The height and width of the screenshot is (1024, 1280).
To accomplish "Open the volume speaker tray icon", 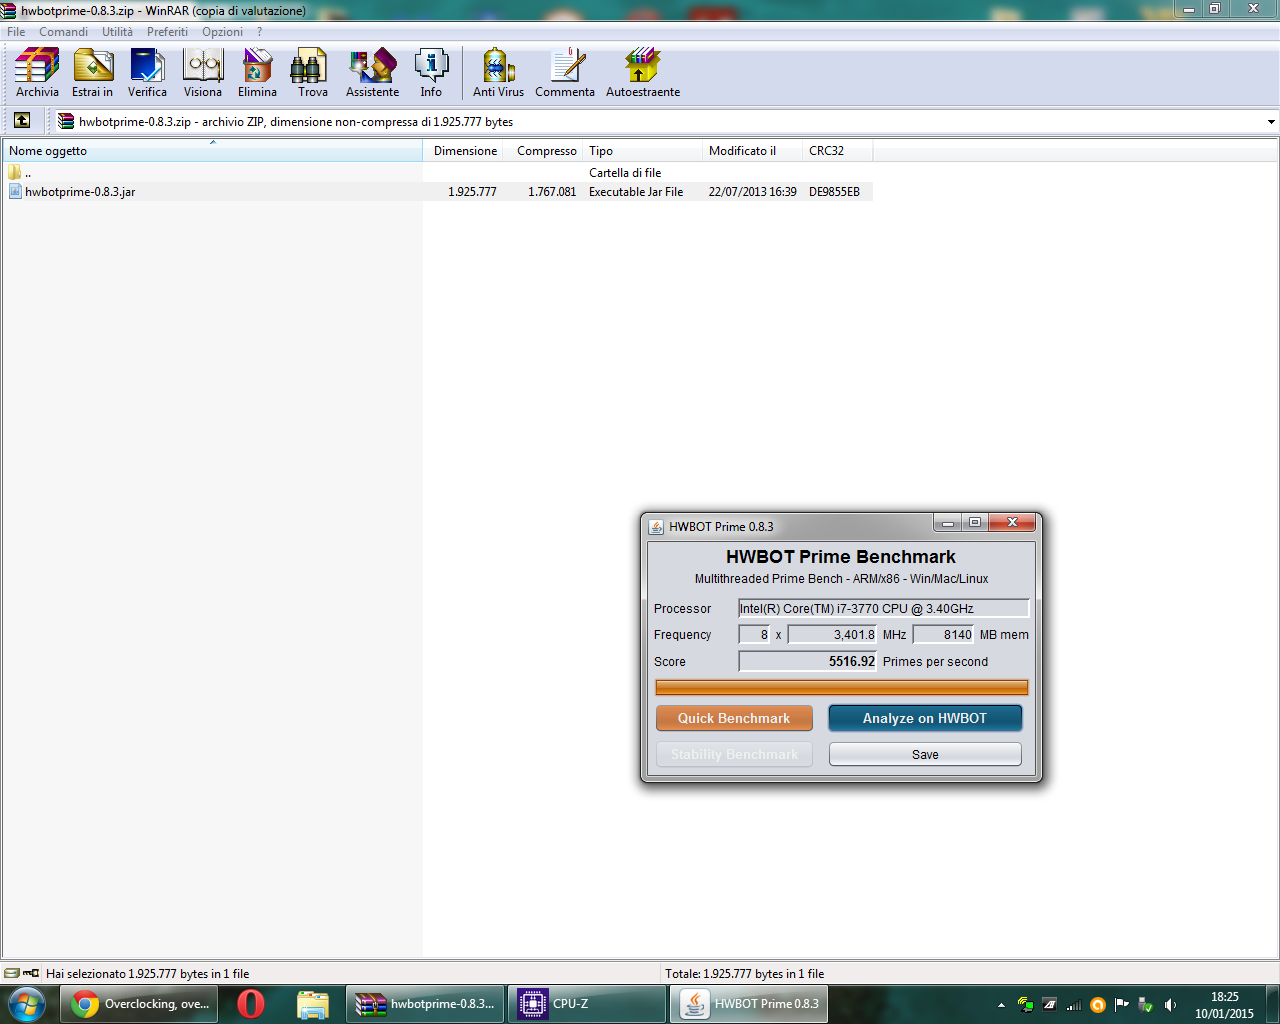I will (1170, 1005).
